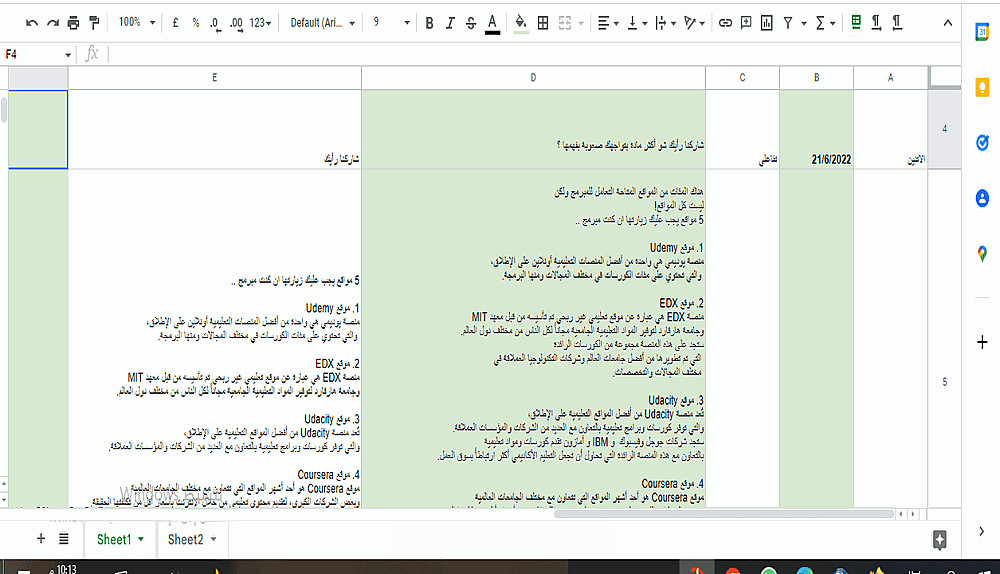Image resolution: width=1000 pixels, height=574 pixels.
Task: Select column C header
Action: (x=742, y=78)
